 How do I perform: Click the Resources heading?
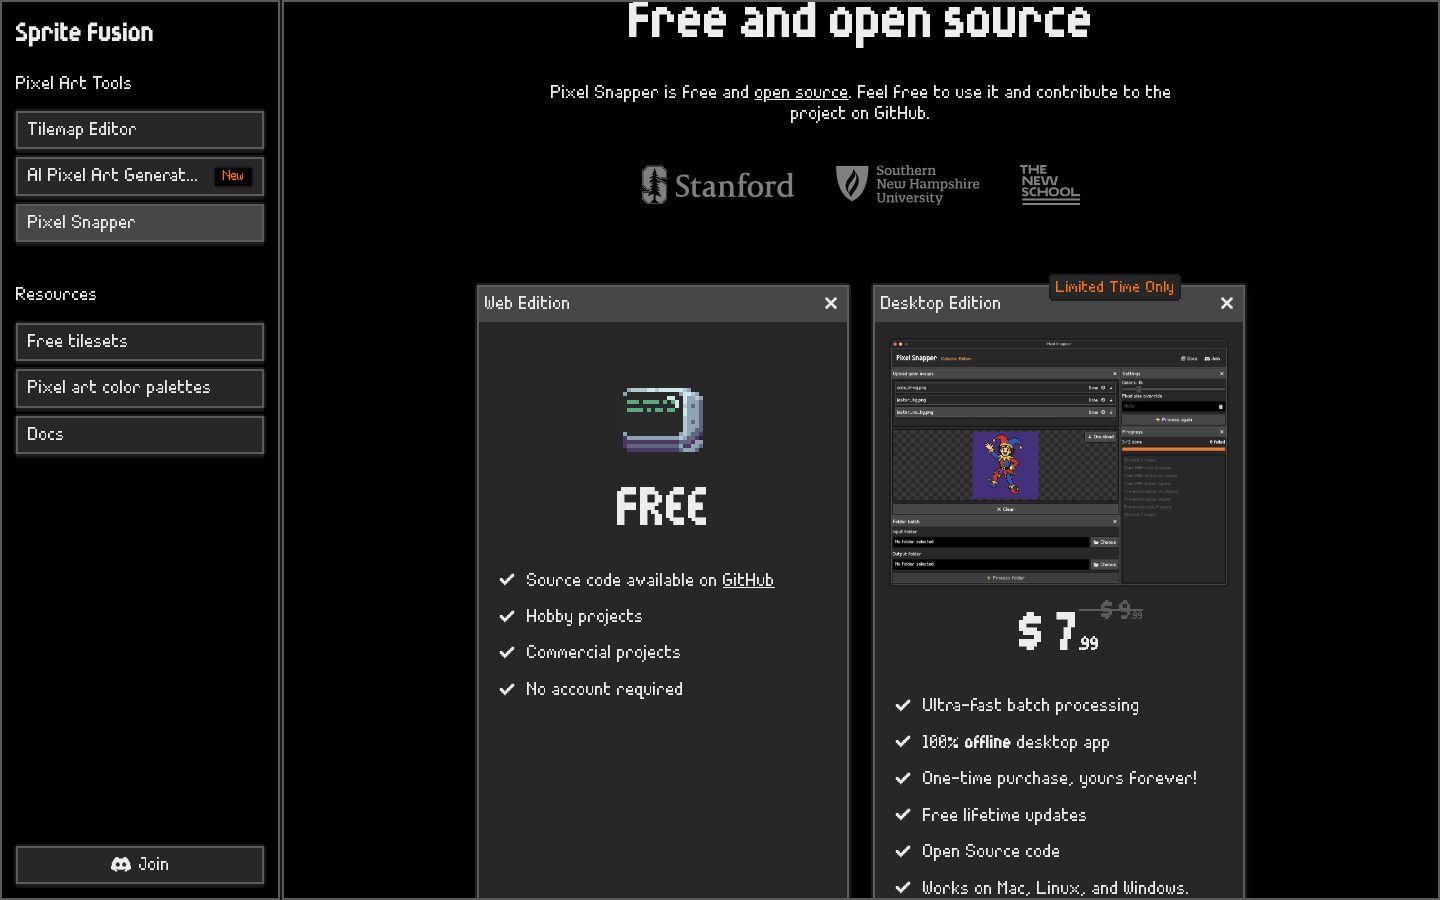point(56,294)
